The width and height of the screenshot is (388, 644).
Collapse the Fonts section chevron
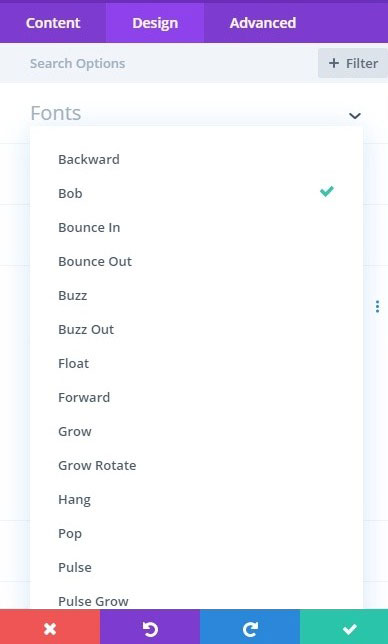click(x=355, y=115)
